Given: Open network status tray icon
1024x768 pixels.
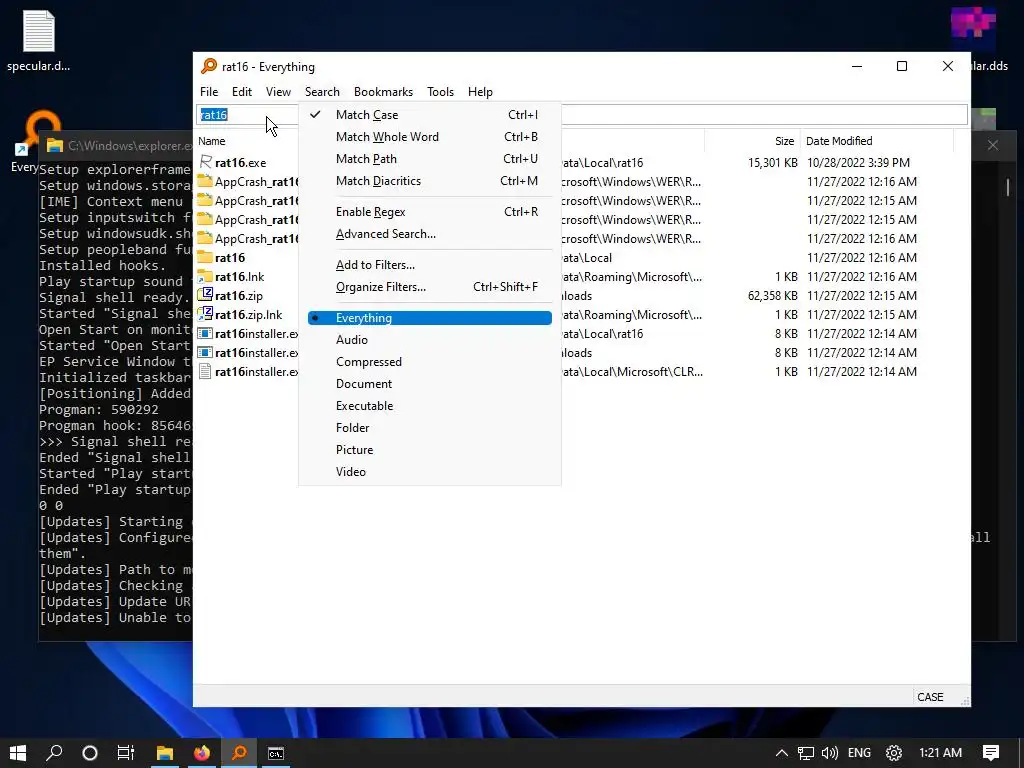Looking at the screenshot, I should click(x=806, y=753).
